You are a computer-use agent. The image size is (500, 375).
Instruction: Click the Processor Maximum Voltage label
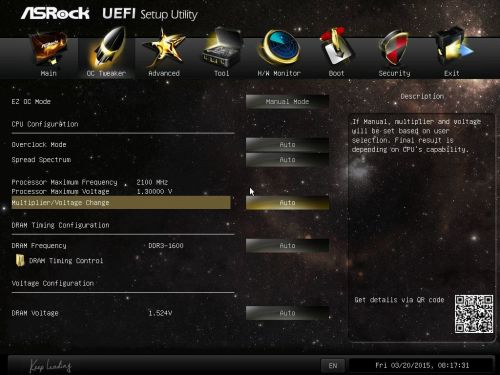tap(60, 192)
